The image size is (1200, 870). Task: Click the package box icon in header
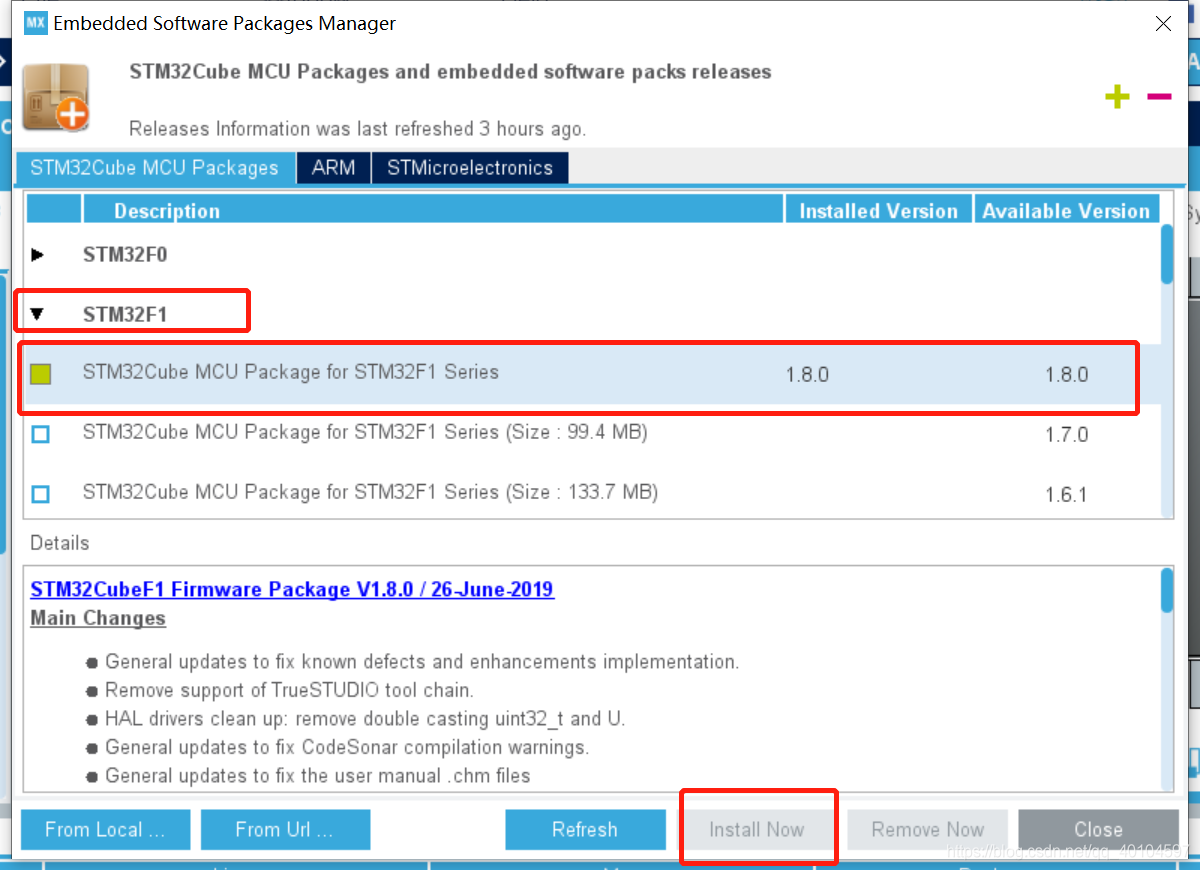coord(56,96)
